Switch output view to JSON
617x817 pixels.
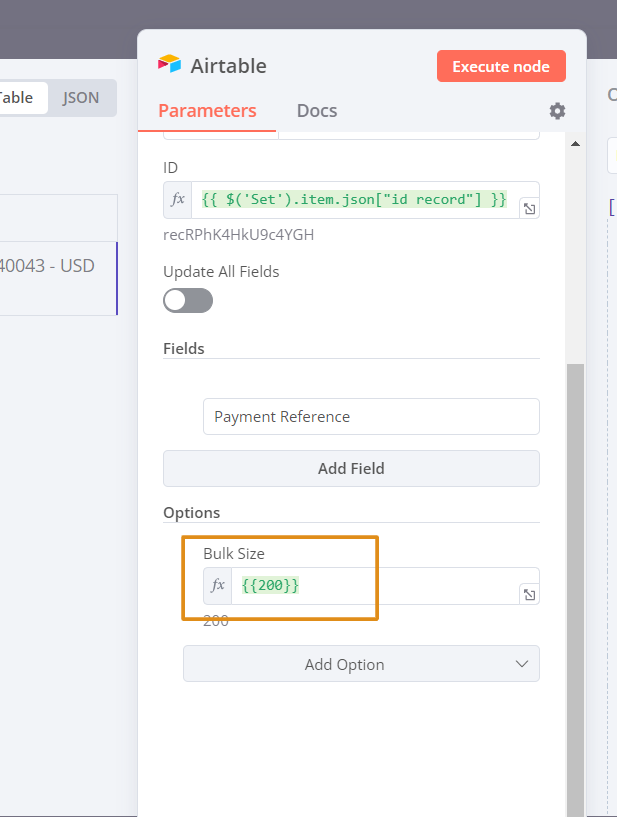[x=81, y=97]
